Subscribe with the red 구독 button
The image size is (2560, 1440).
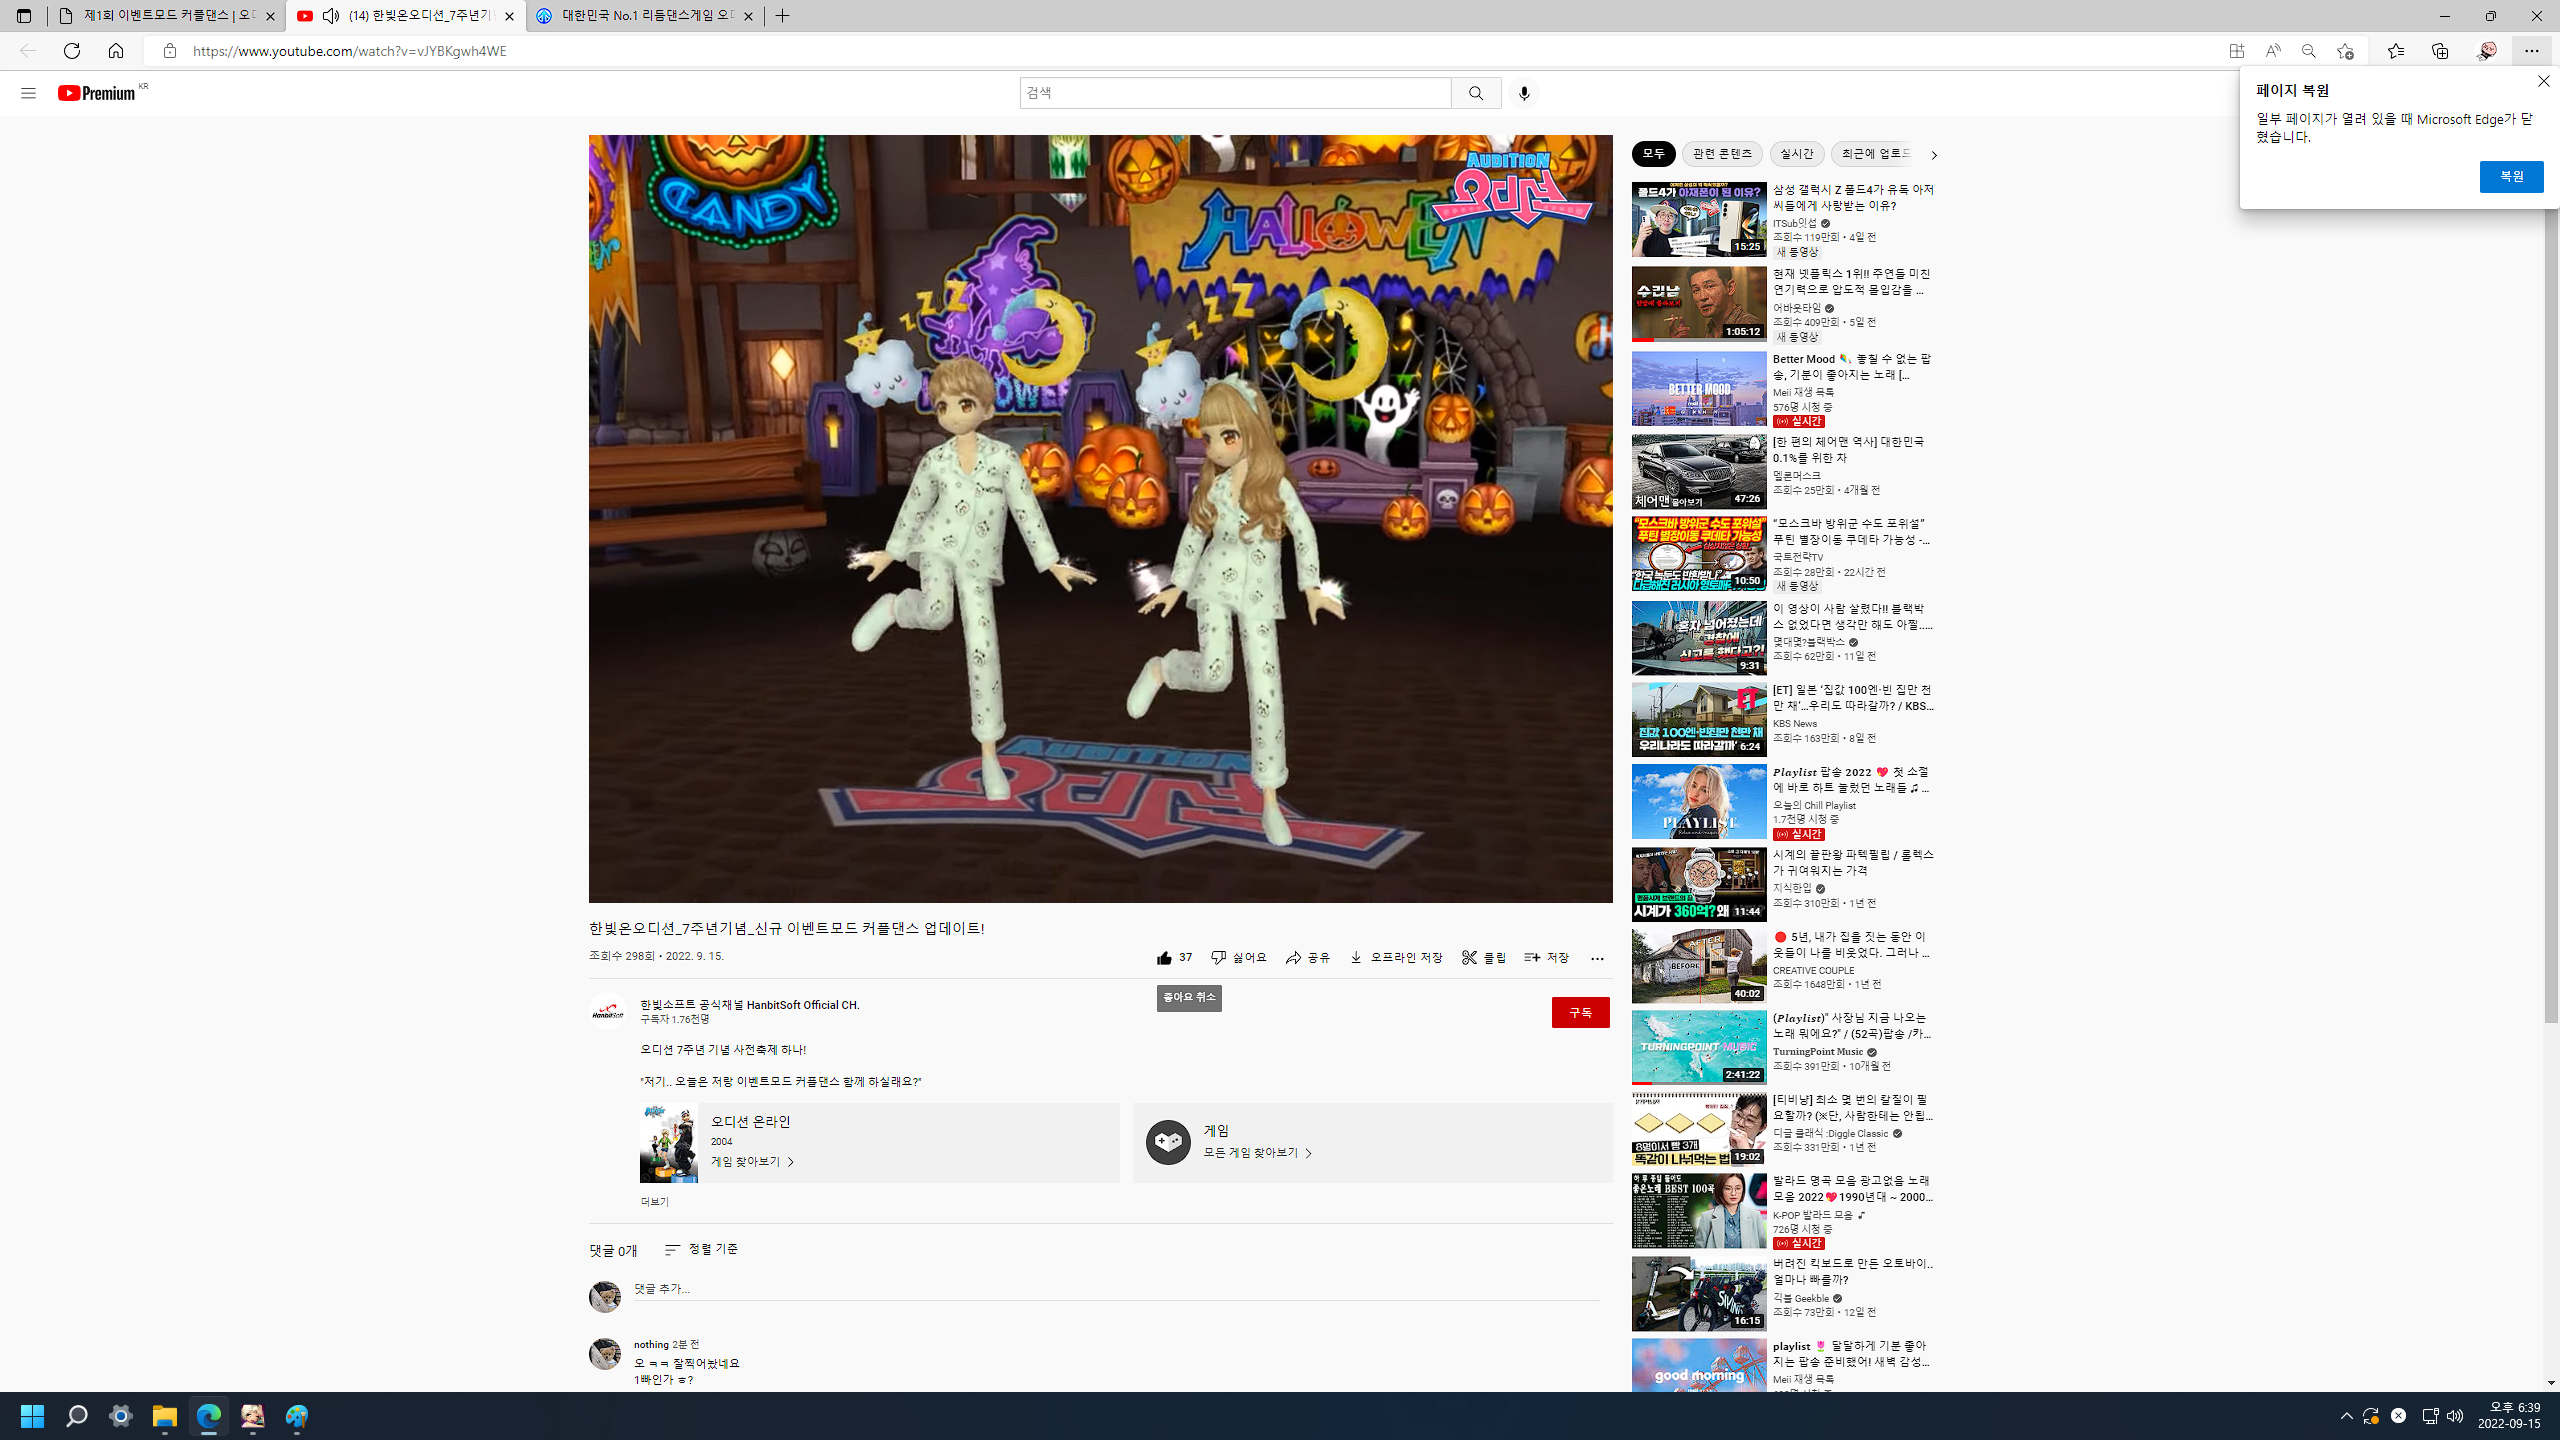click(x=1580, y=1012)
